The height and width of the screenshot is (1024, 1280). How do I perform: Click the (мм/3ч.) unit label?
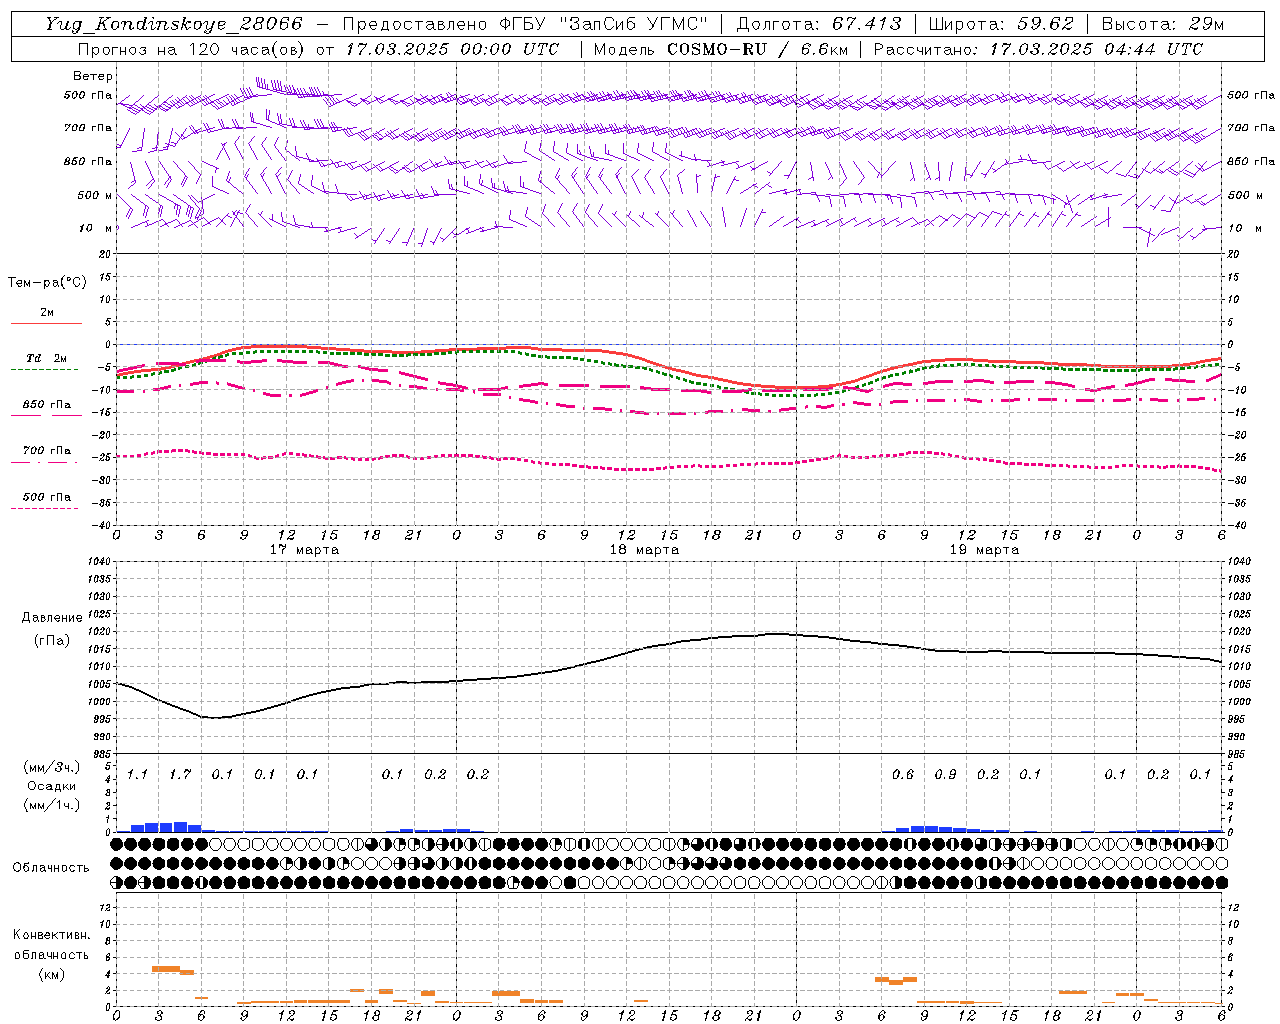(x=51, y=767)
